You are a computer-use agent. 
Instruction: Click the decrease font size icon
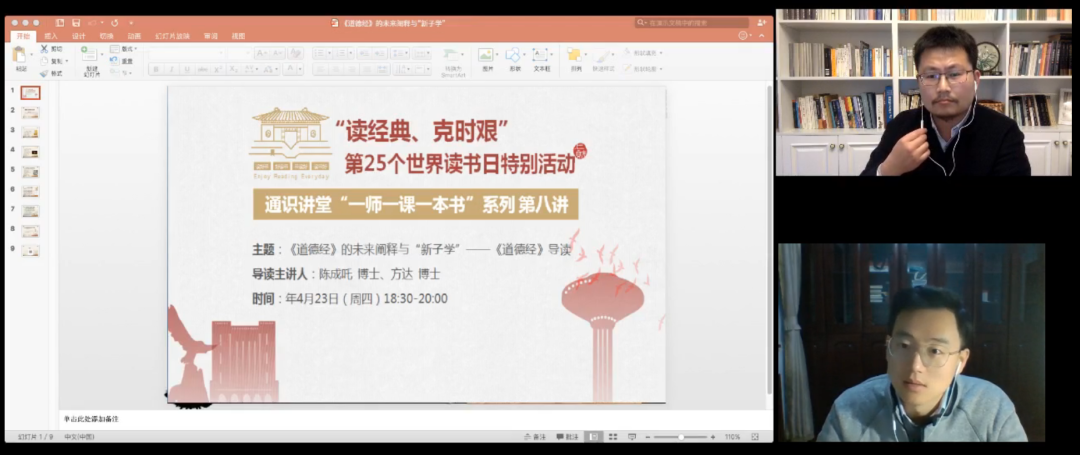(278, 53)
